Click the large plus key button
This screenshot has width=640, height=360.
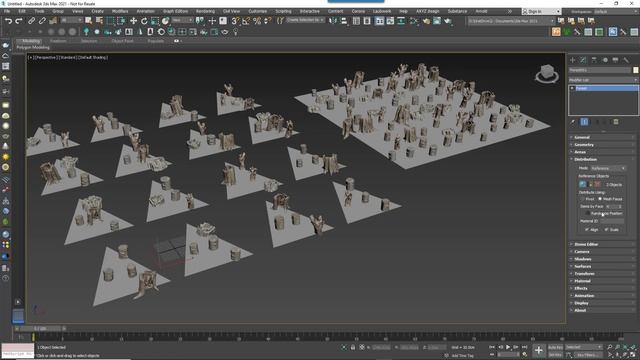pyautogui.click(x=539, y=350)
